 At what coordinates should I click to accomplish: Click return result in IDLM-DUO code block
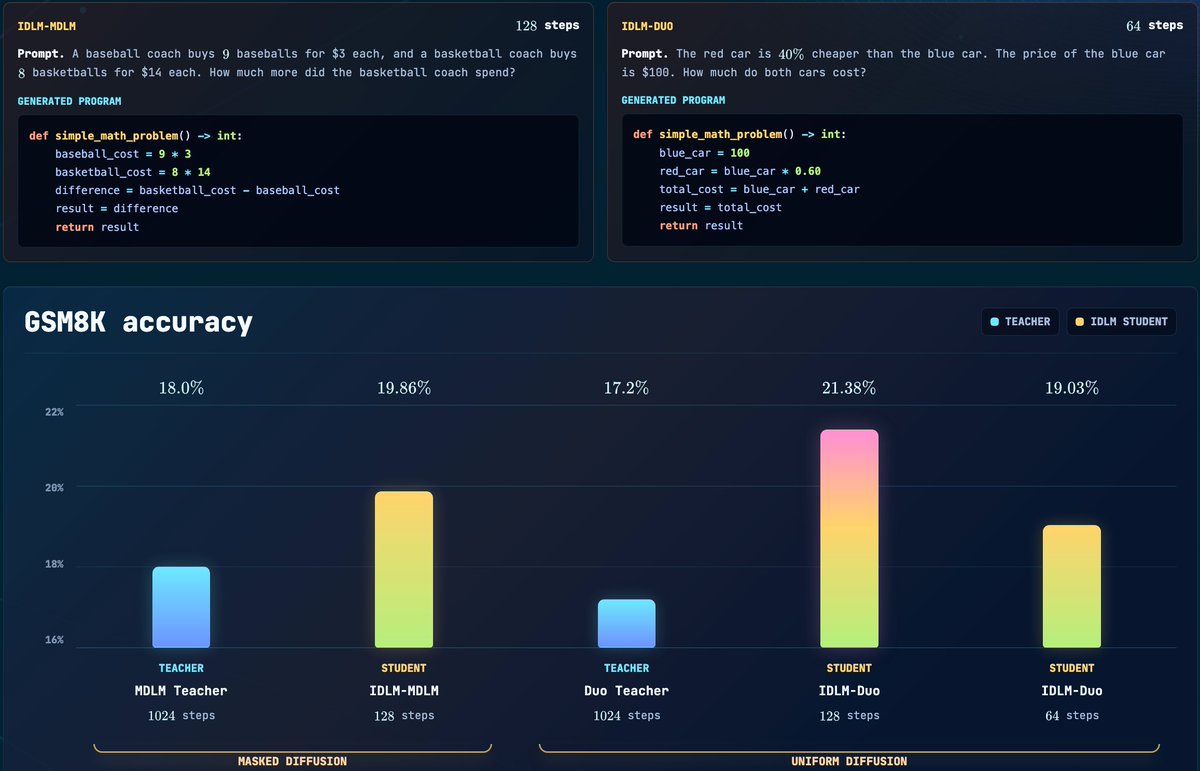coord(701,226)
